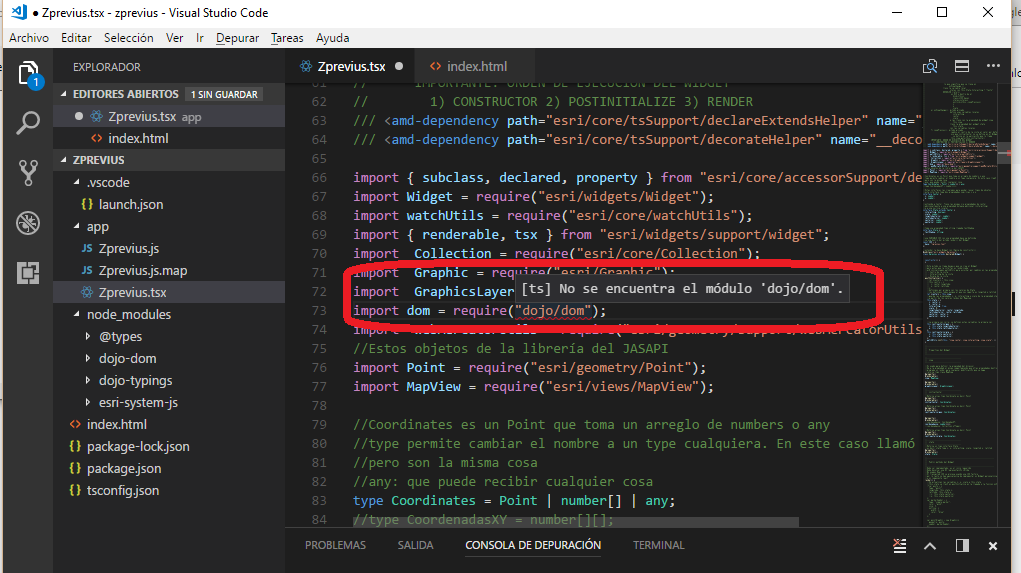Click the "dojo/dom" string on line 73

click(553, 311)
